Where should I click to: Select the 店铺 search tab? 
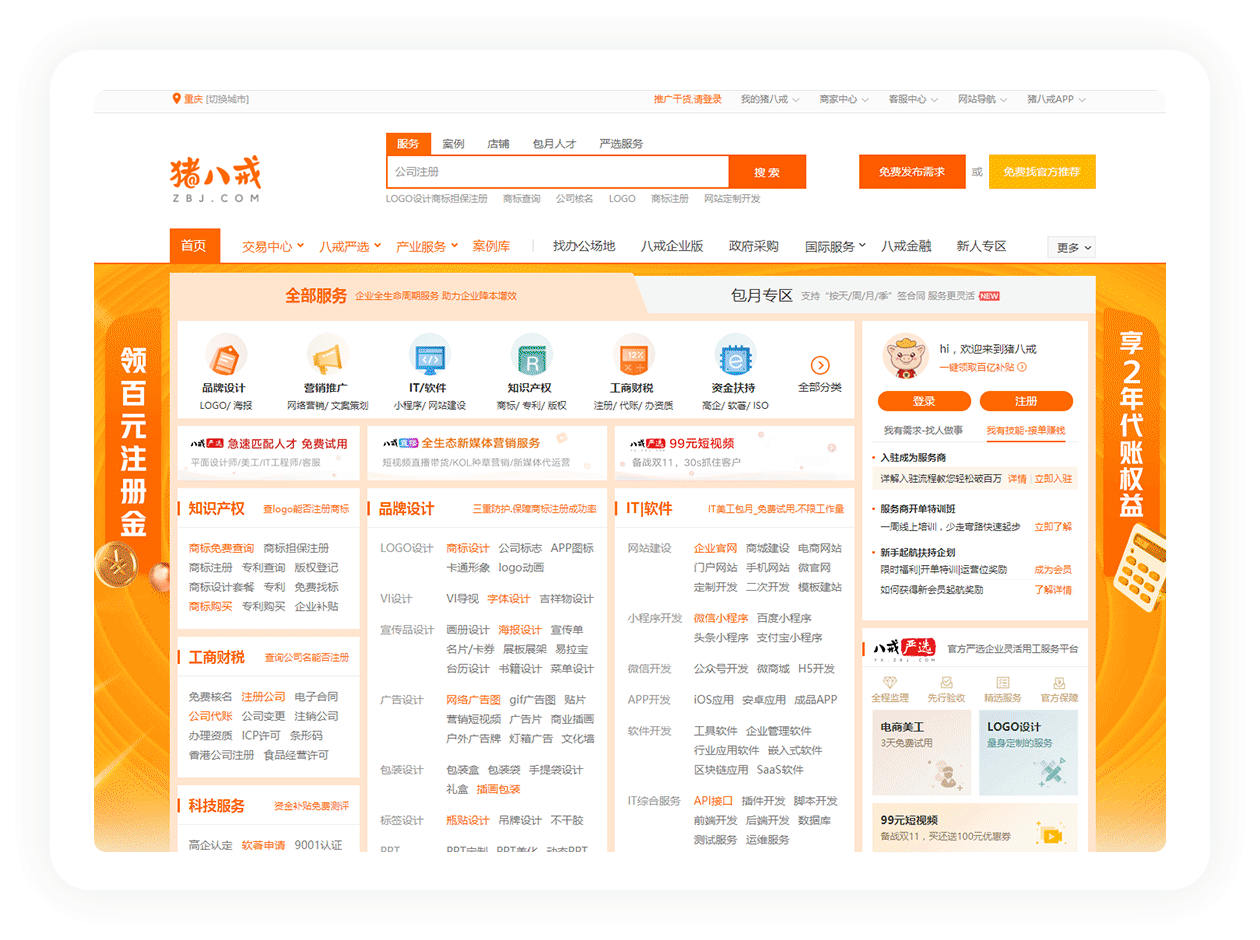(x=498, y=144)
